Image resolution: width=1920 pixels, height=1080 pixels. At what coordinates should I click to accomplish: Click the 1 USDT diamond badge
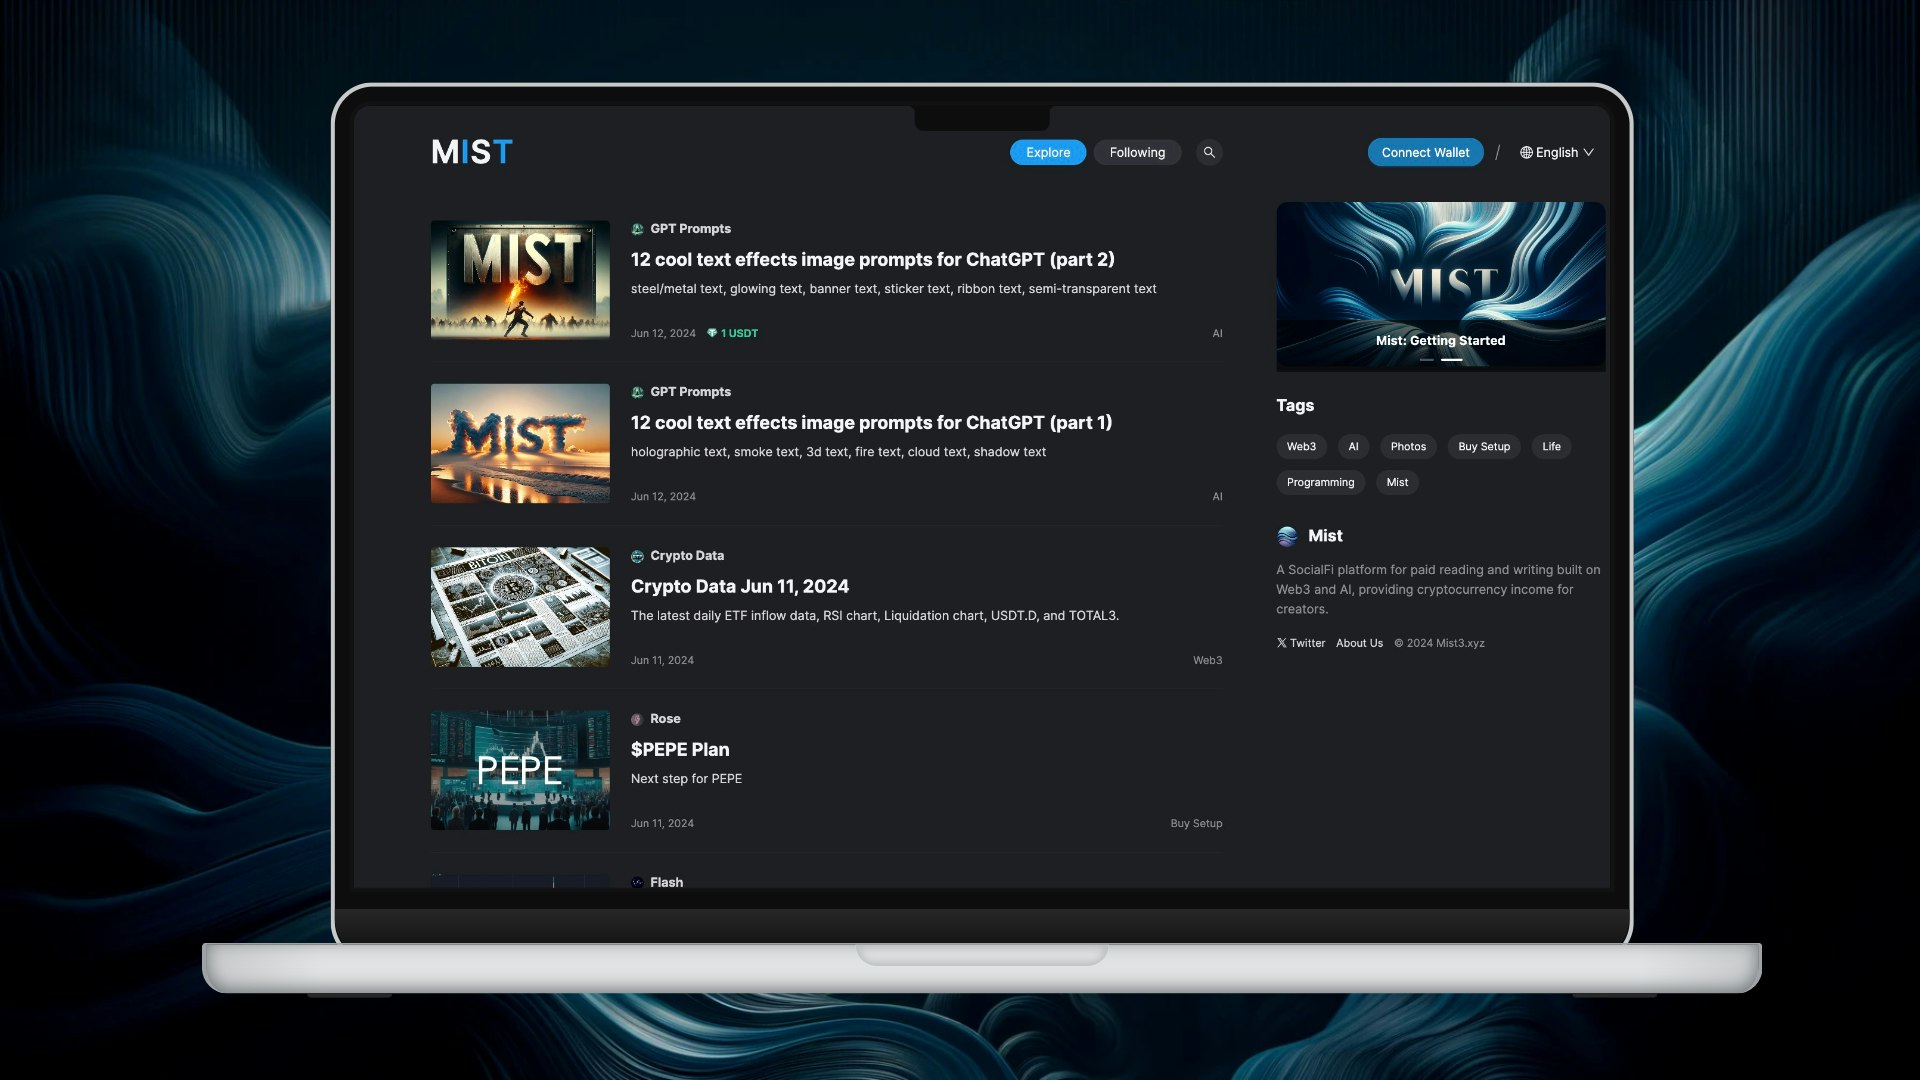(733, 333)
